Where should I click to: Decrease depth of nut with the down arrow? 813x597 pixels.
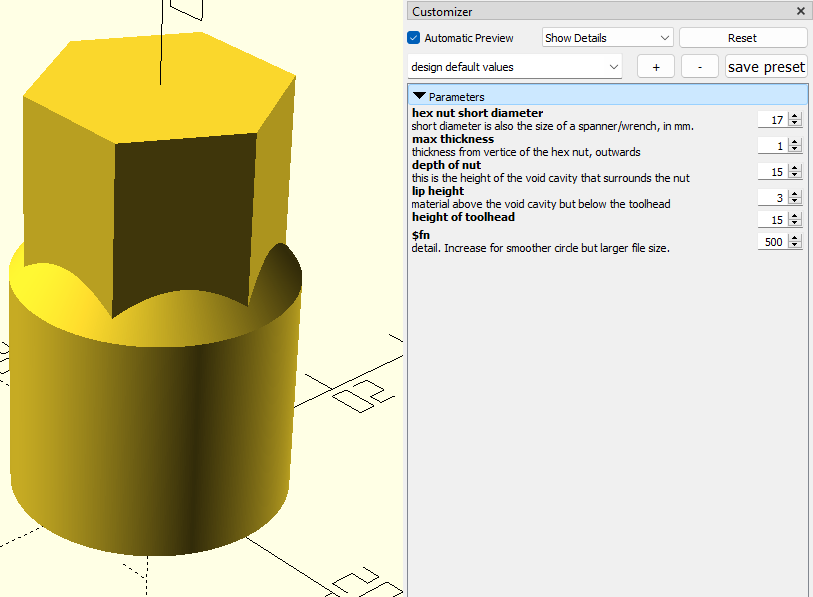[x=794, y=175]
